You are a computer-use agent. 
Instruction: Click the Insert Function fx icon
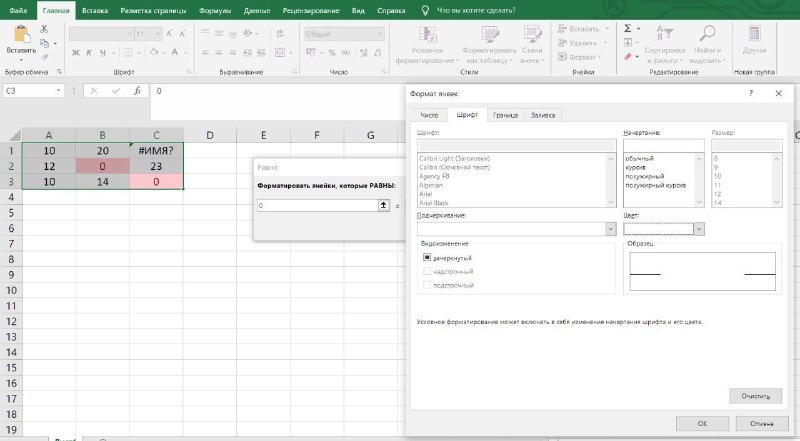137,91
